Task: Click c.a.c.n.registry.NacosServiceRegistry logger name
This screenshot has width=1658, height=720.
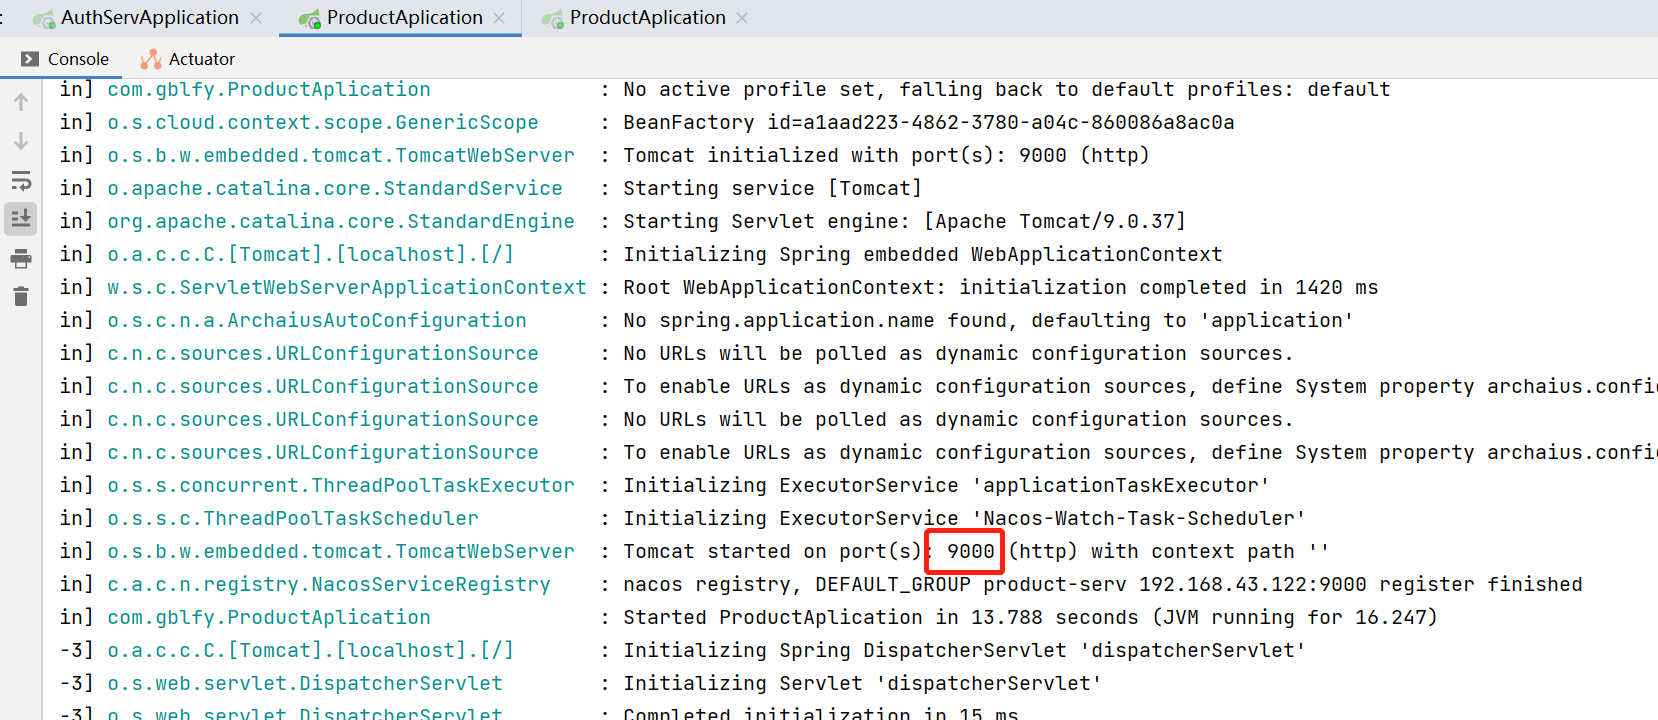Action: (329, 584)
